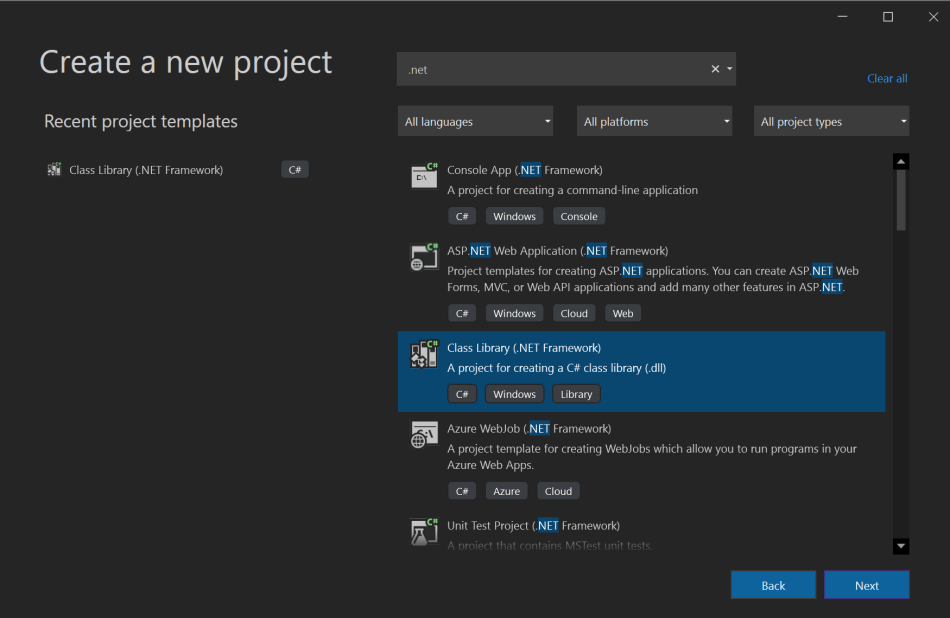Select the Azure tag under Azure WebJob

[506, 490]
